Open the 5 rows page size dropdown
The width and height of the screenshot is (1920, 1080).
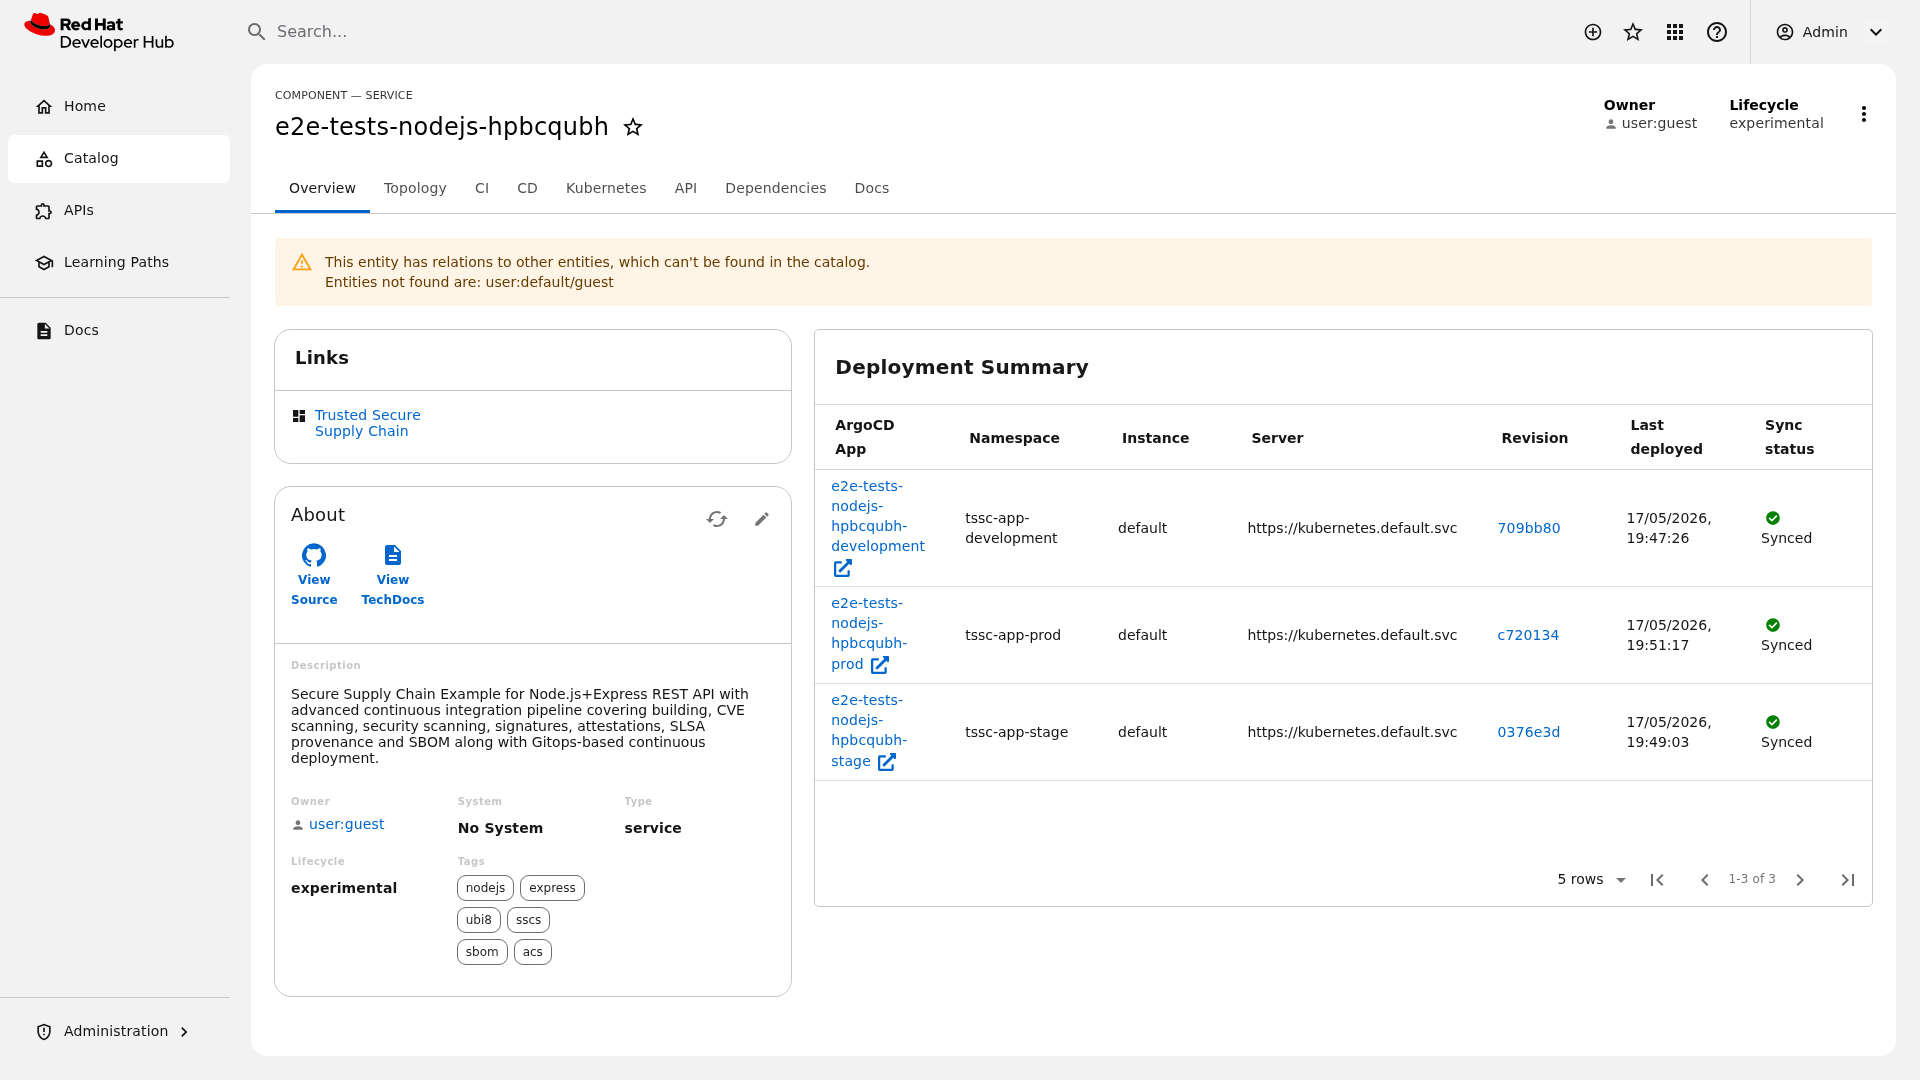(x=1592, y=880)
